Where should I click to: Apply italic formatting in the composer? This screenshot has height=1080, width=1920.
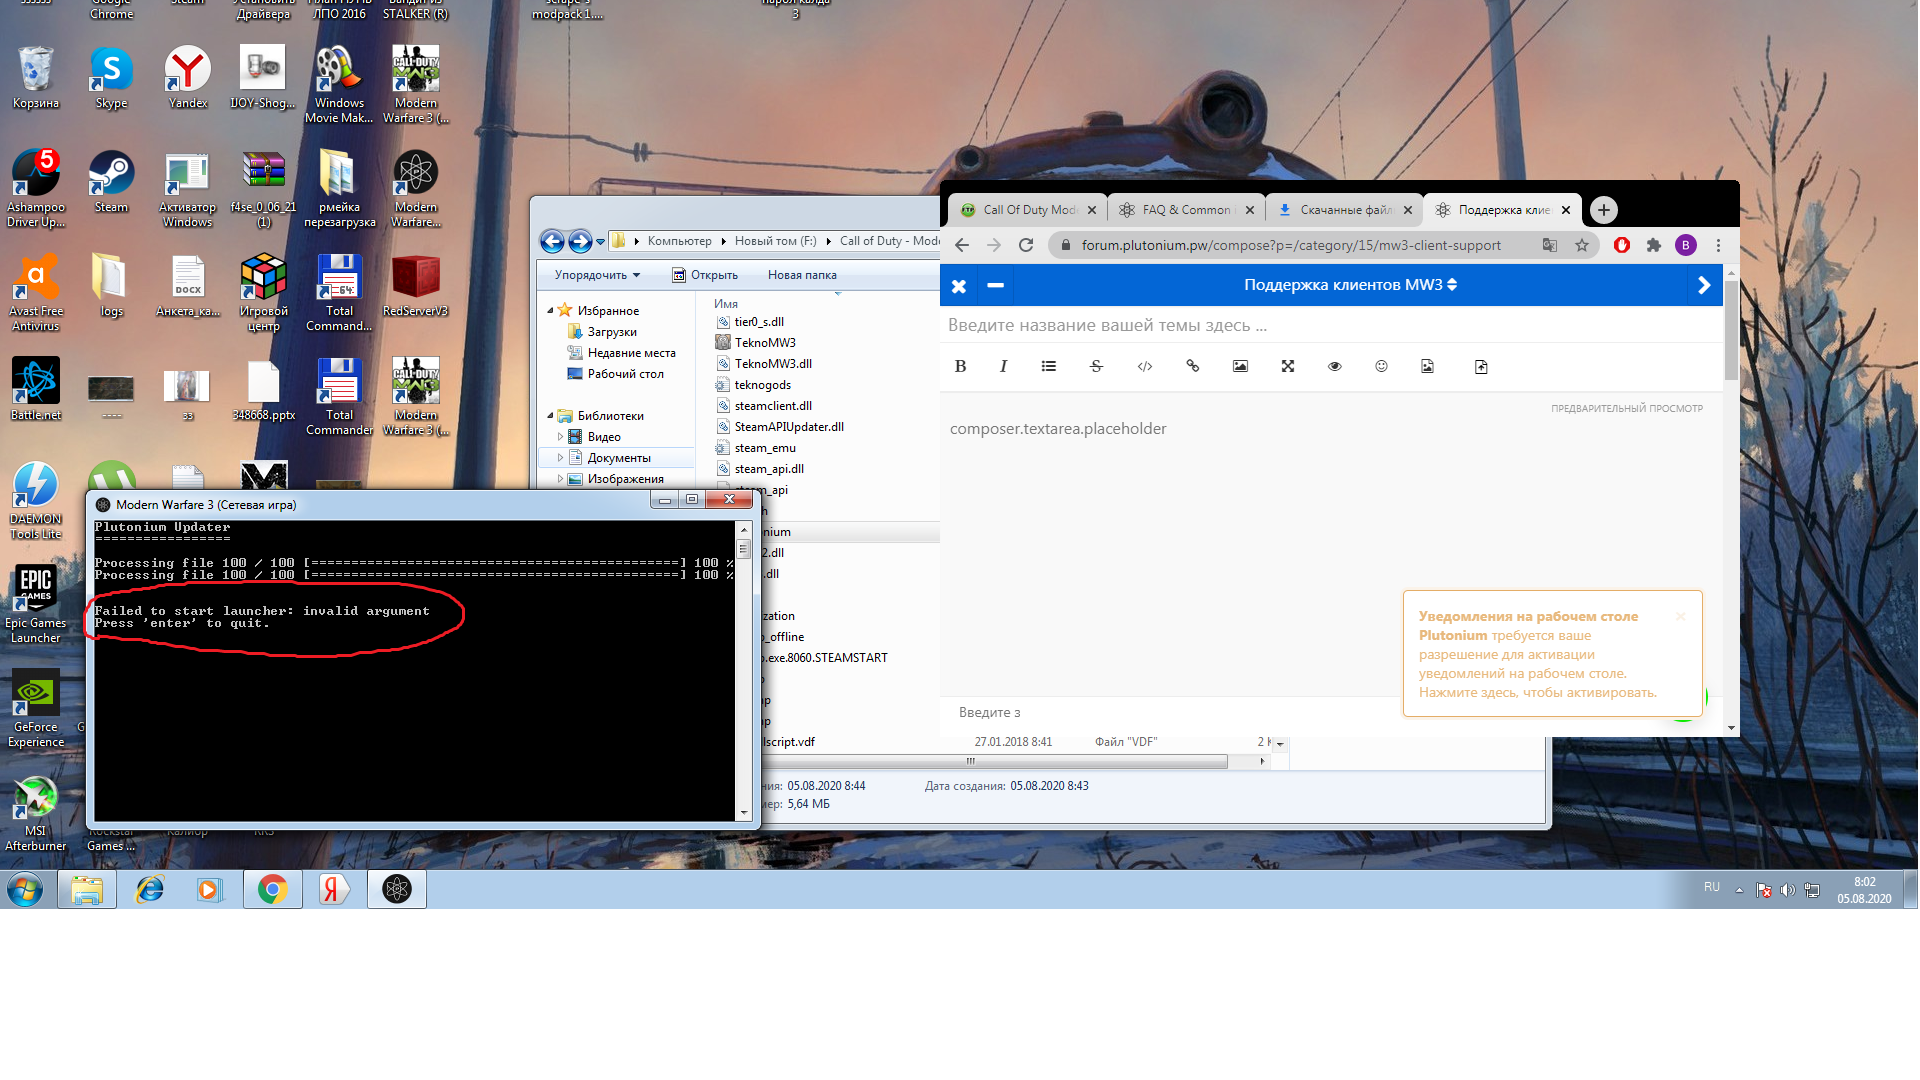pos(1003,366)
